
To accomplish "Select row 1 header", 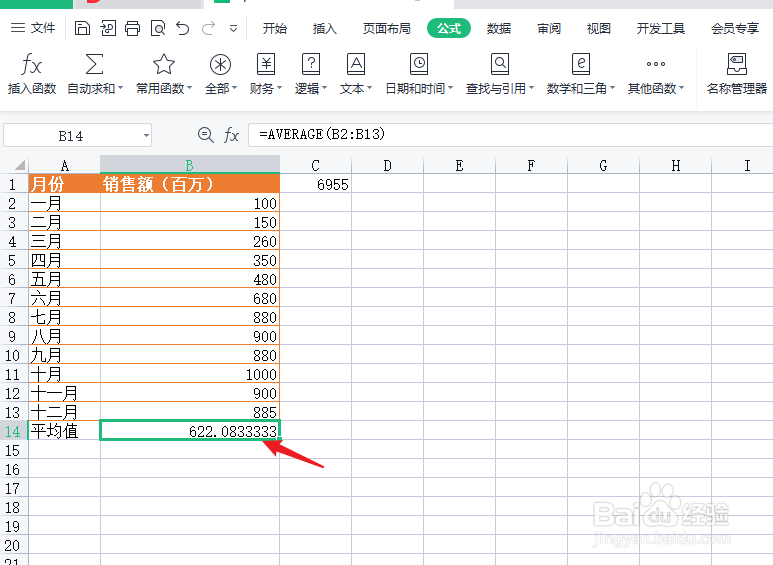I will coord(13,184).
